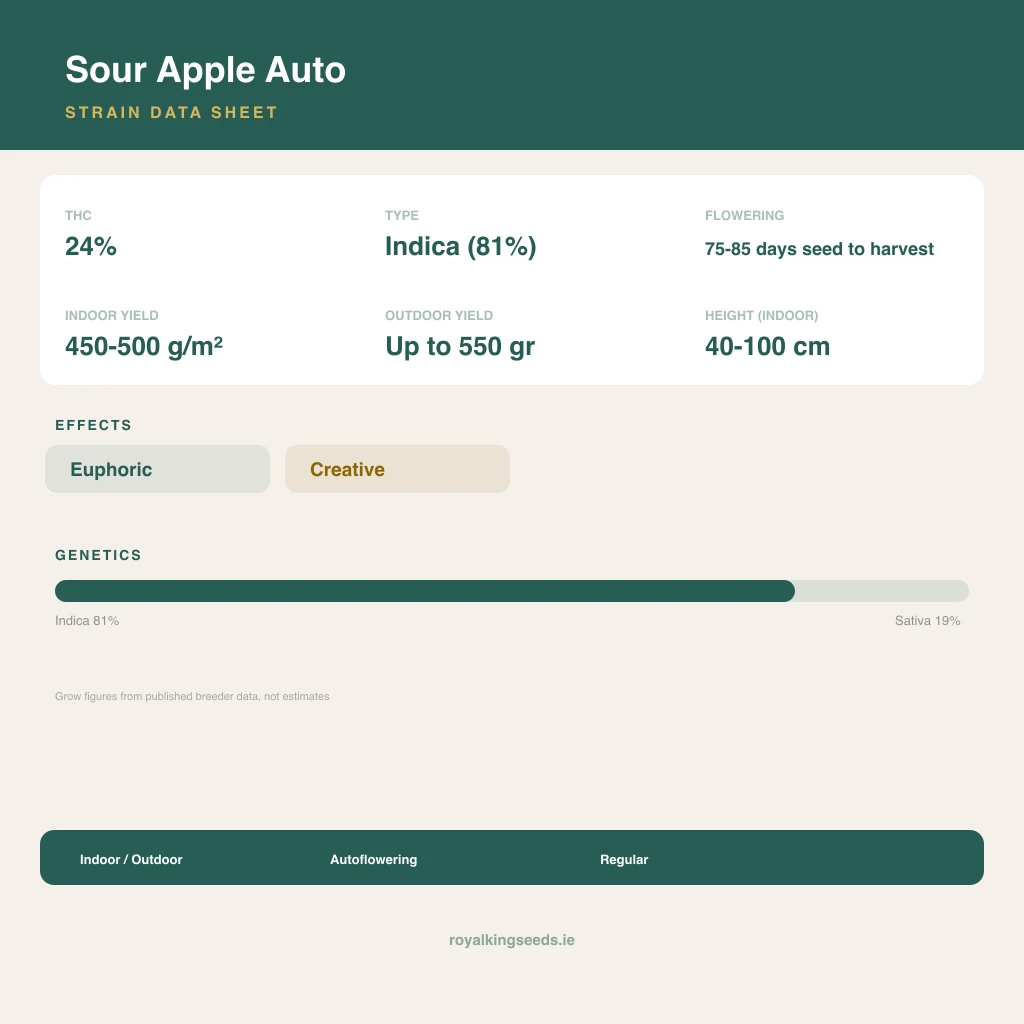Click the Sativa 19% label
Viewport: 1024px width, 1024px height.
click(927, 620)
